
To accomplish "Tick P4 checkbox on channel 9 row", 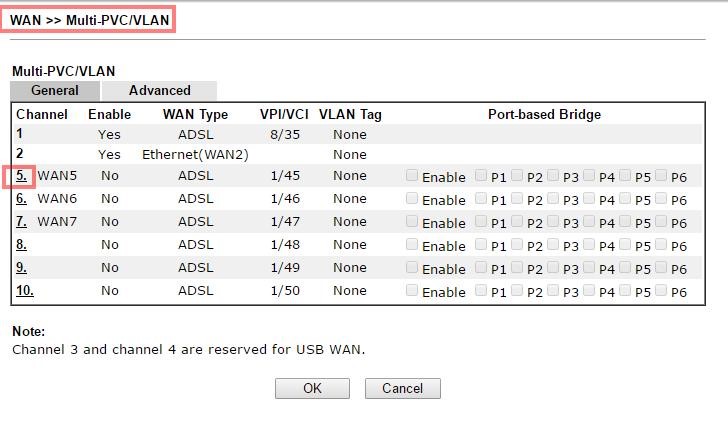I will 589,267.
